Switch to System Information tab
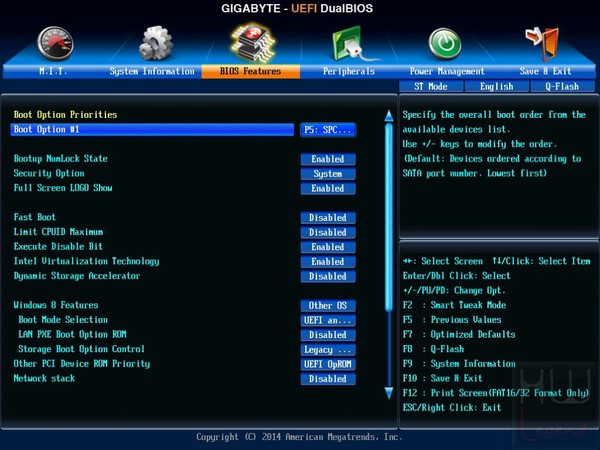 [152, 71]
